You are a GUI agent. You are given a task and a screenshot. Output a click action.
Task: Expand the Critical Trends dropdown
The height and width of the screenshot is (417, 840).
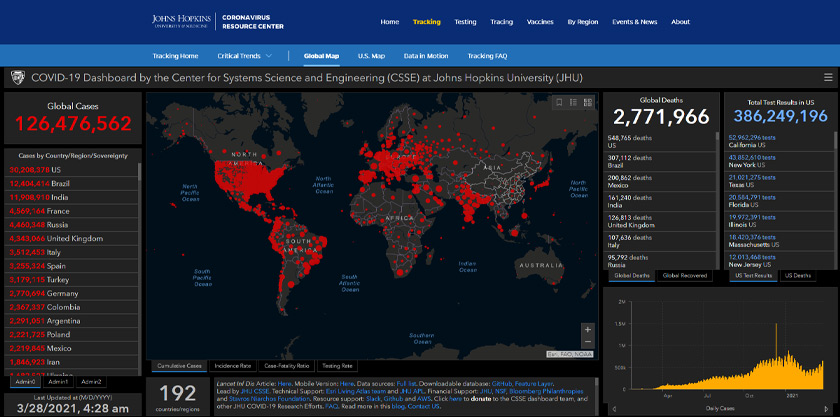pos(245,56)
